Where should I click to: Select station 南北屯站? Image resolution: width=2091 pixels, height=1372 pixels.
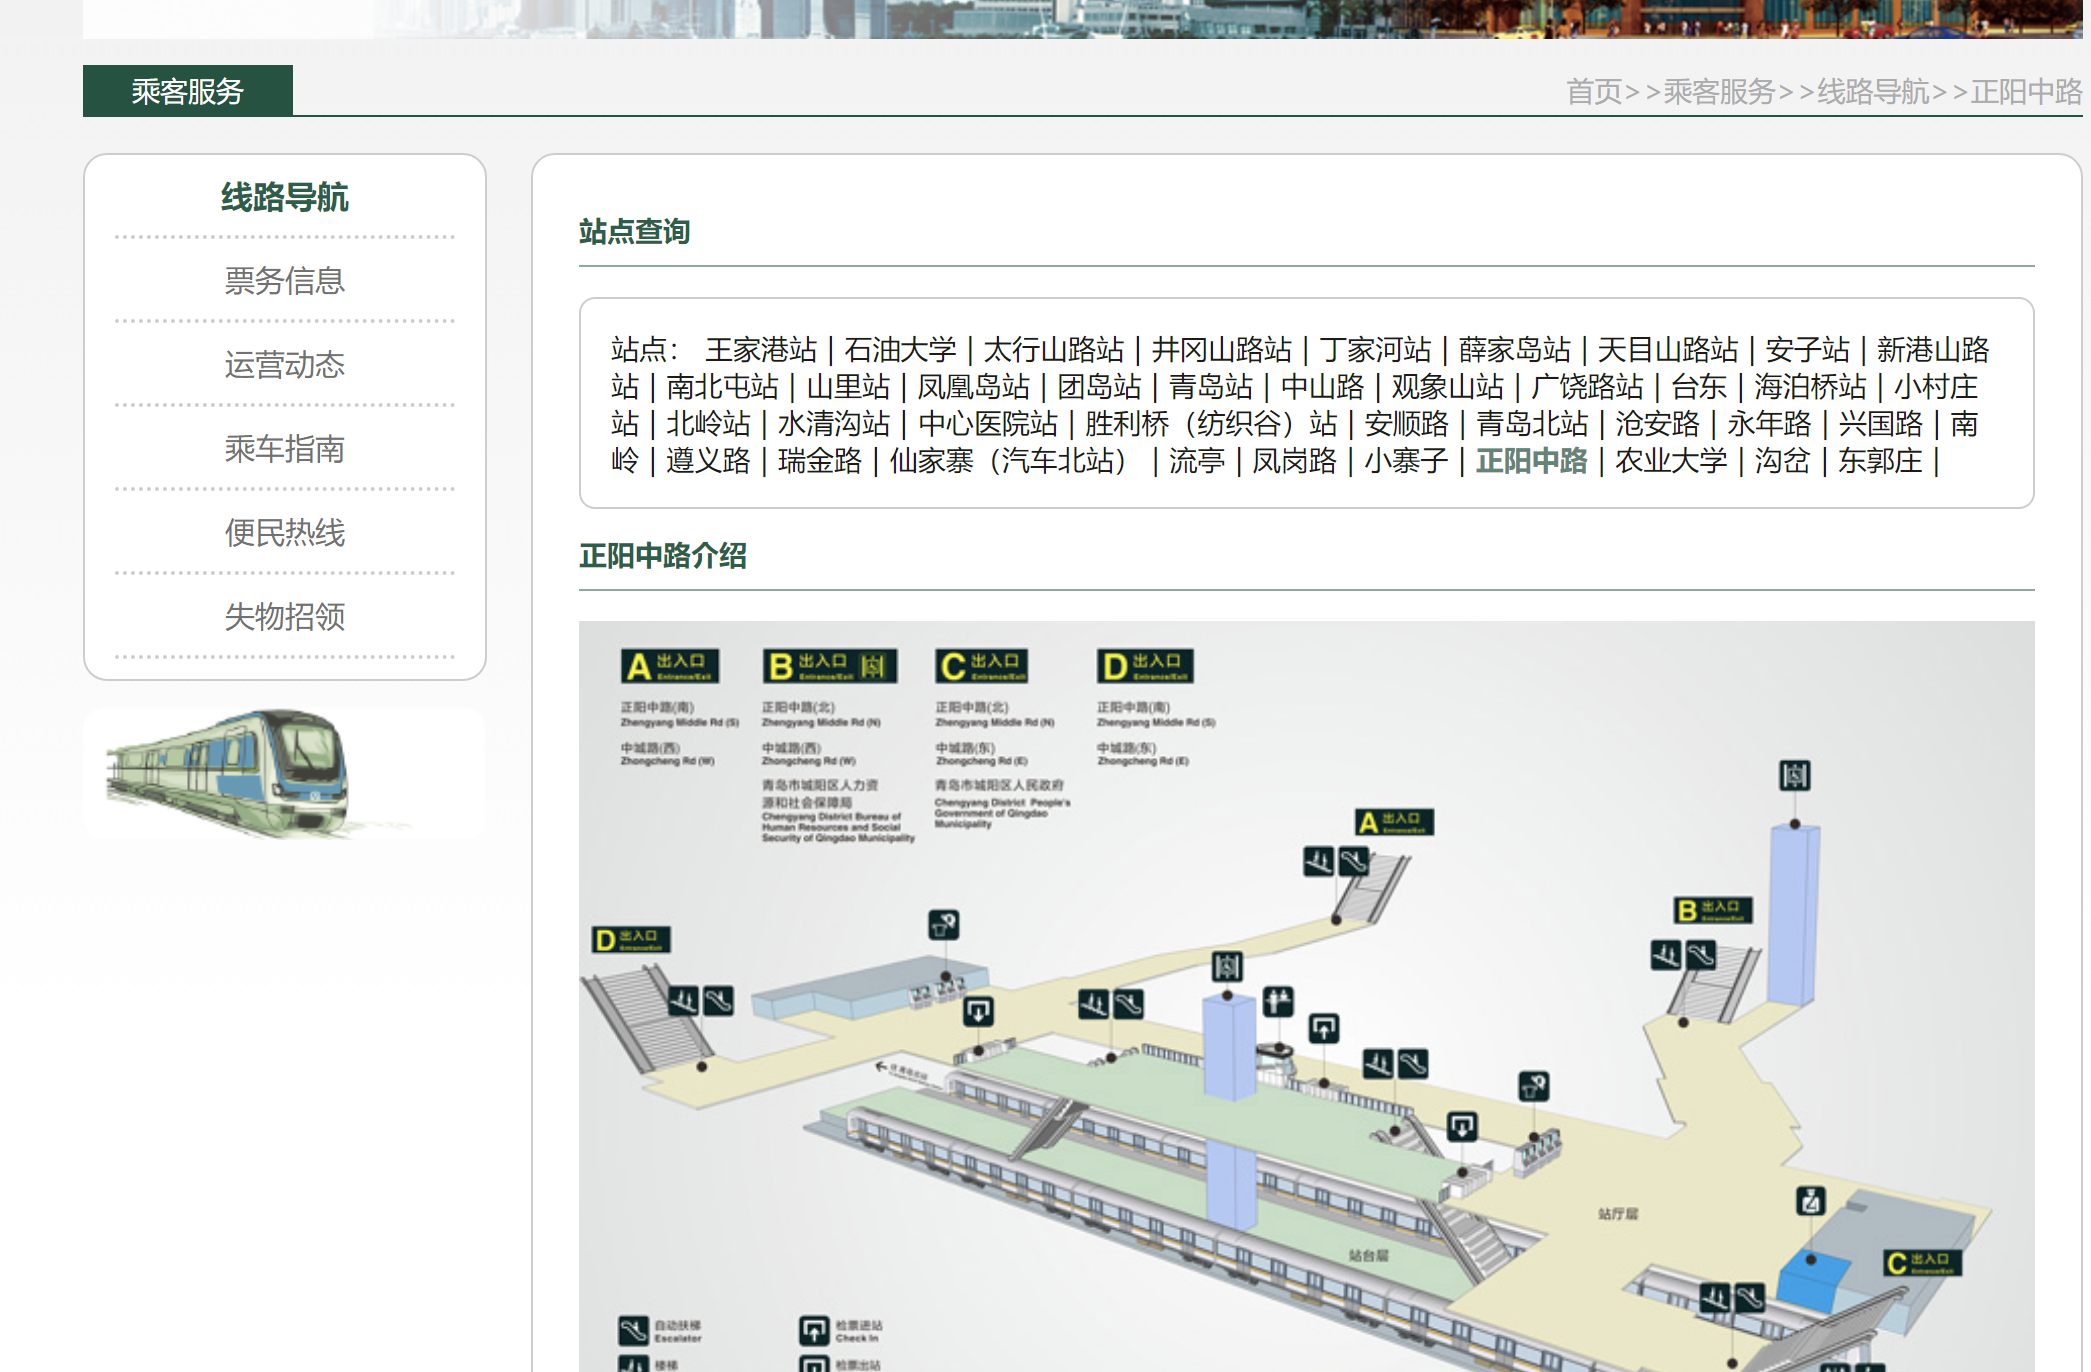click(x=722, y=387)
